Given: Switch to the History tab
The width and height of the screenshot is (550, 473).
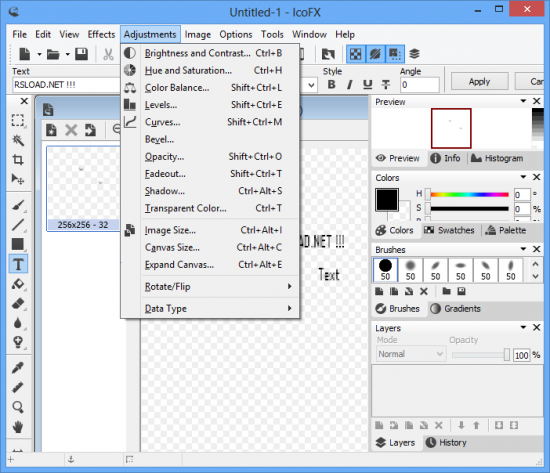Looking at the screenshot, I should coord(446,443).
